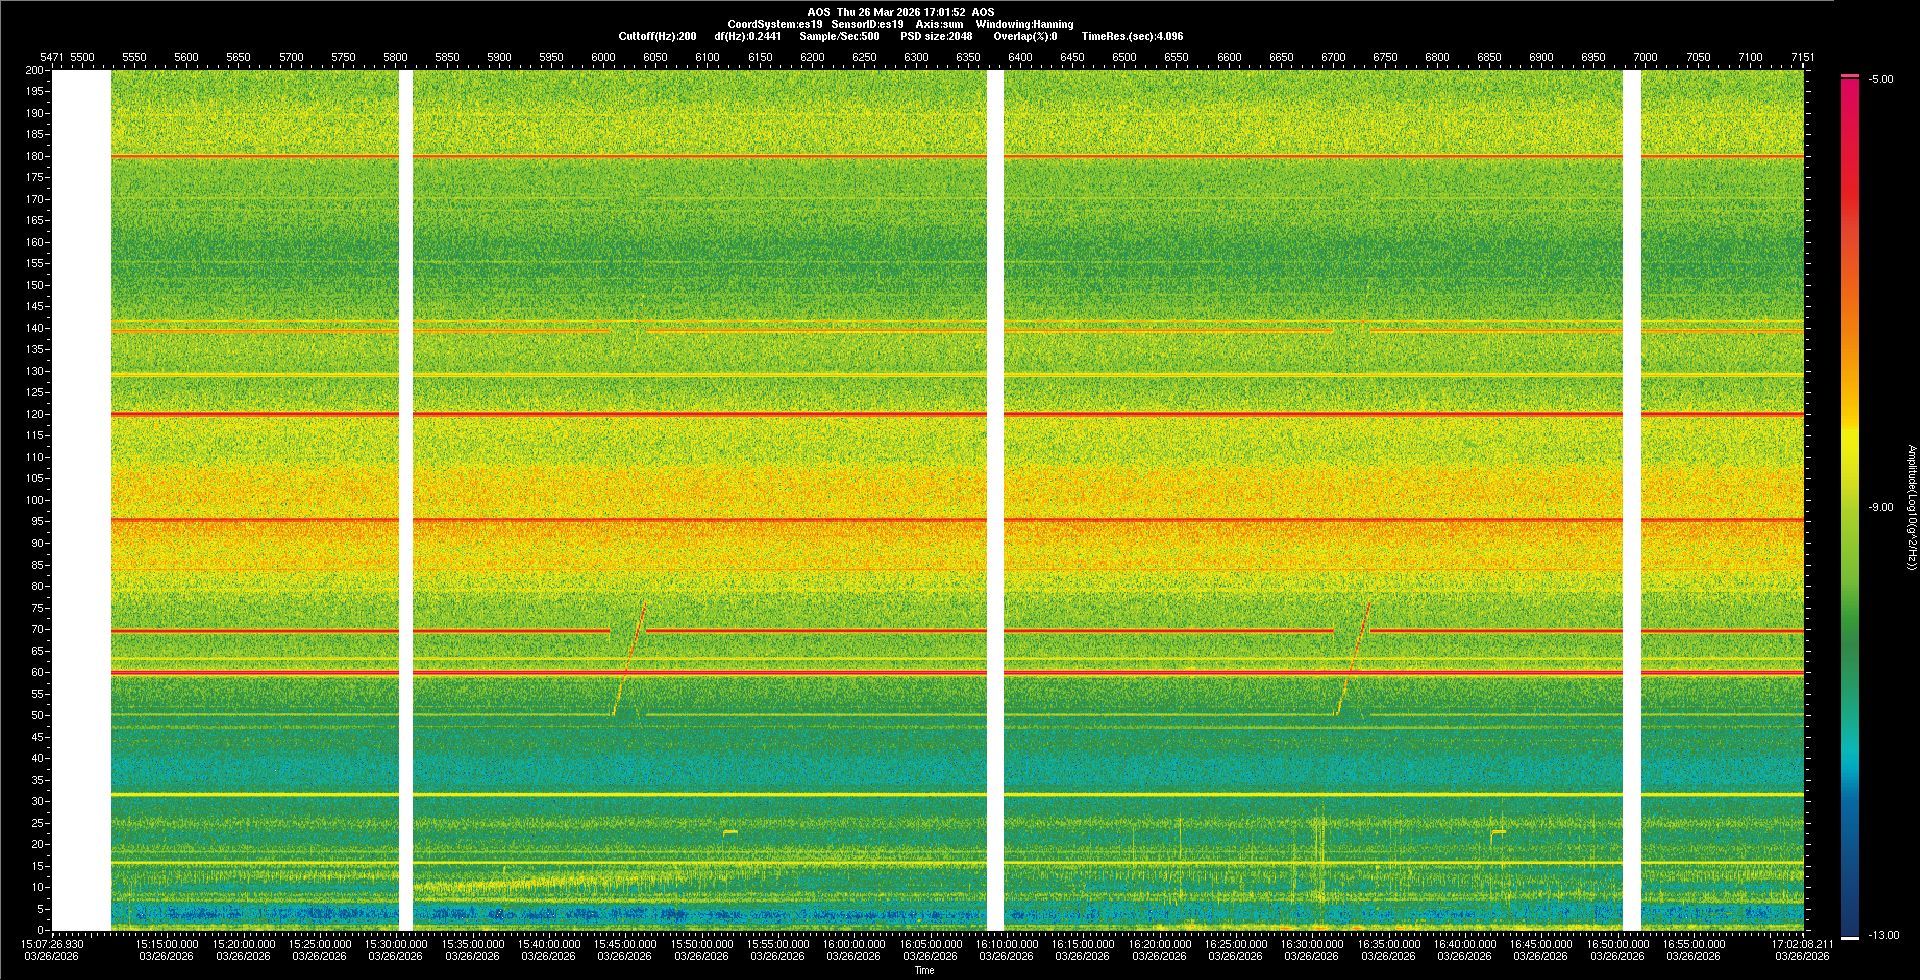Click the SensorID:es19 header label
This screenshot has height=980, width=1920.
(867, 24)
